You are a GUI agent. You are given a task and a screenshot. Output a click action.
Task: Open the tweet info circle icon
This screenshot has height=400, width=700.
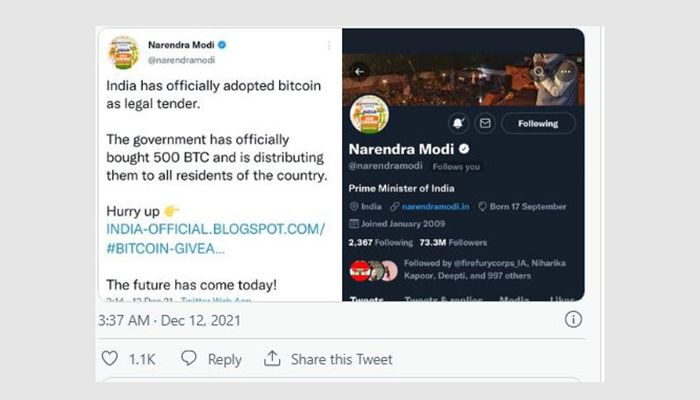click(573, 320)
